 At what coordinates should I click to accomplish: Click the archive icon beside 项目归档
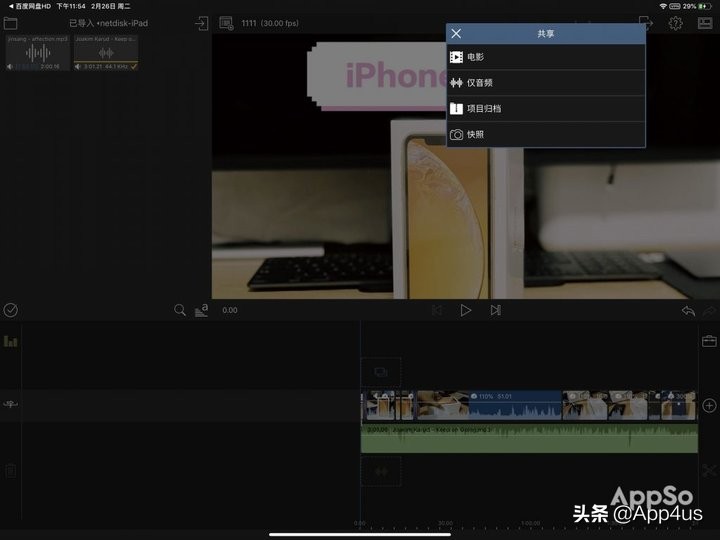pos(456,108)
